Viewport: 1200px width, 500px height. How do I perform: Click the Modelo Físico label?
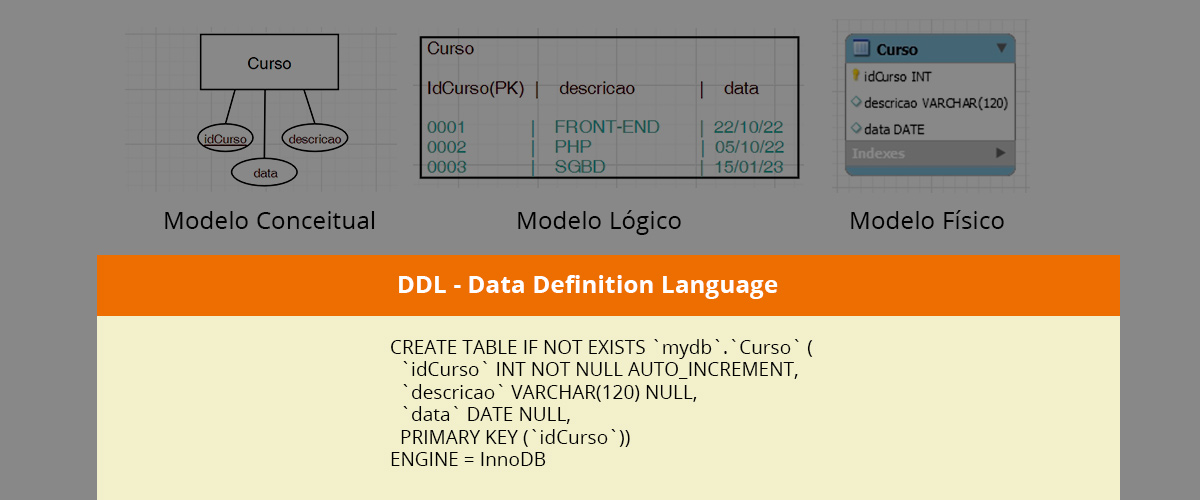pyautogui.click(x=927, y=220)
